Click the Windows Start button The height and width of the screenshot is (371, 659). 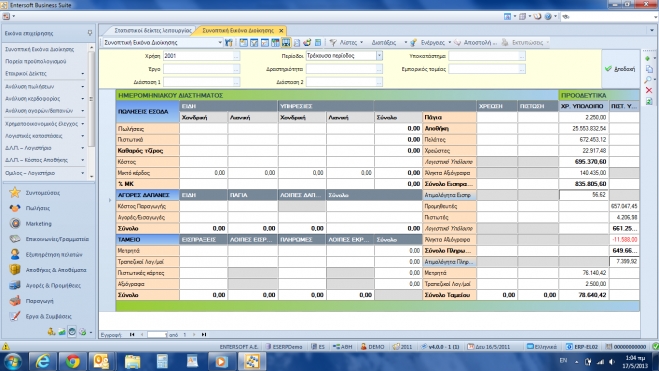[12, 361]
